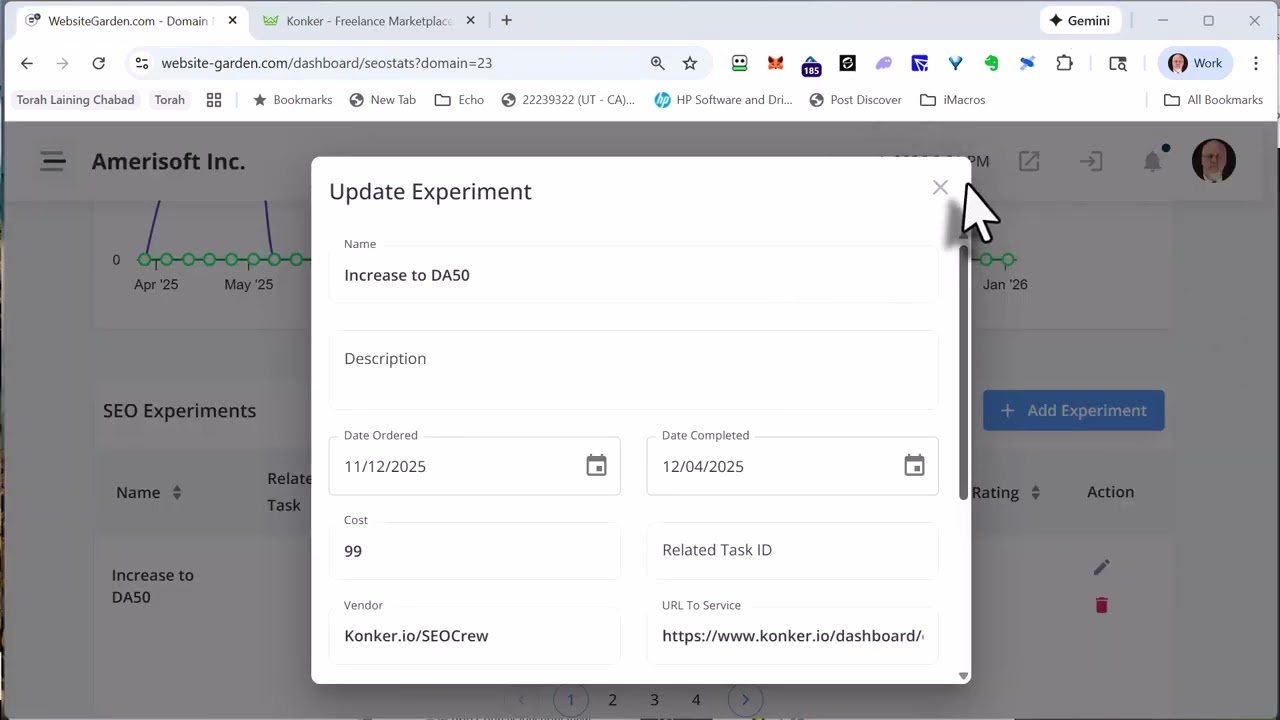
Task: Open the Post Discover bookmark
Action: (855, 100)
